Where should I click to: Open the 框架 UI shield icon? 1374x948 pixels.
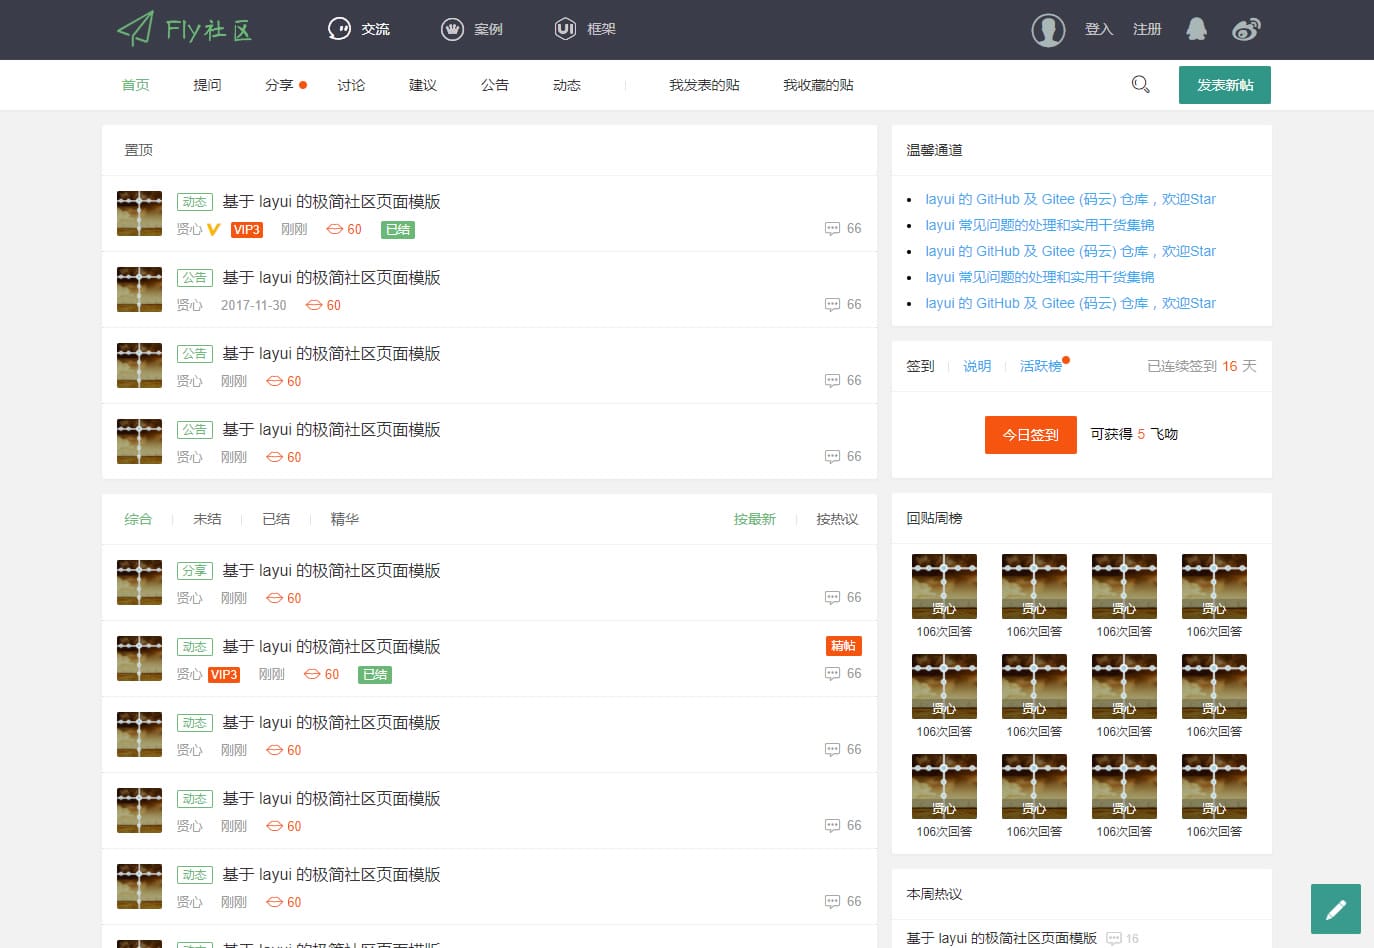click(x=565, y=29)
